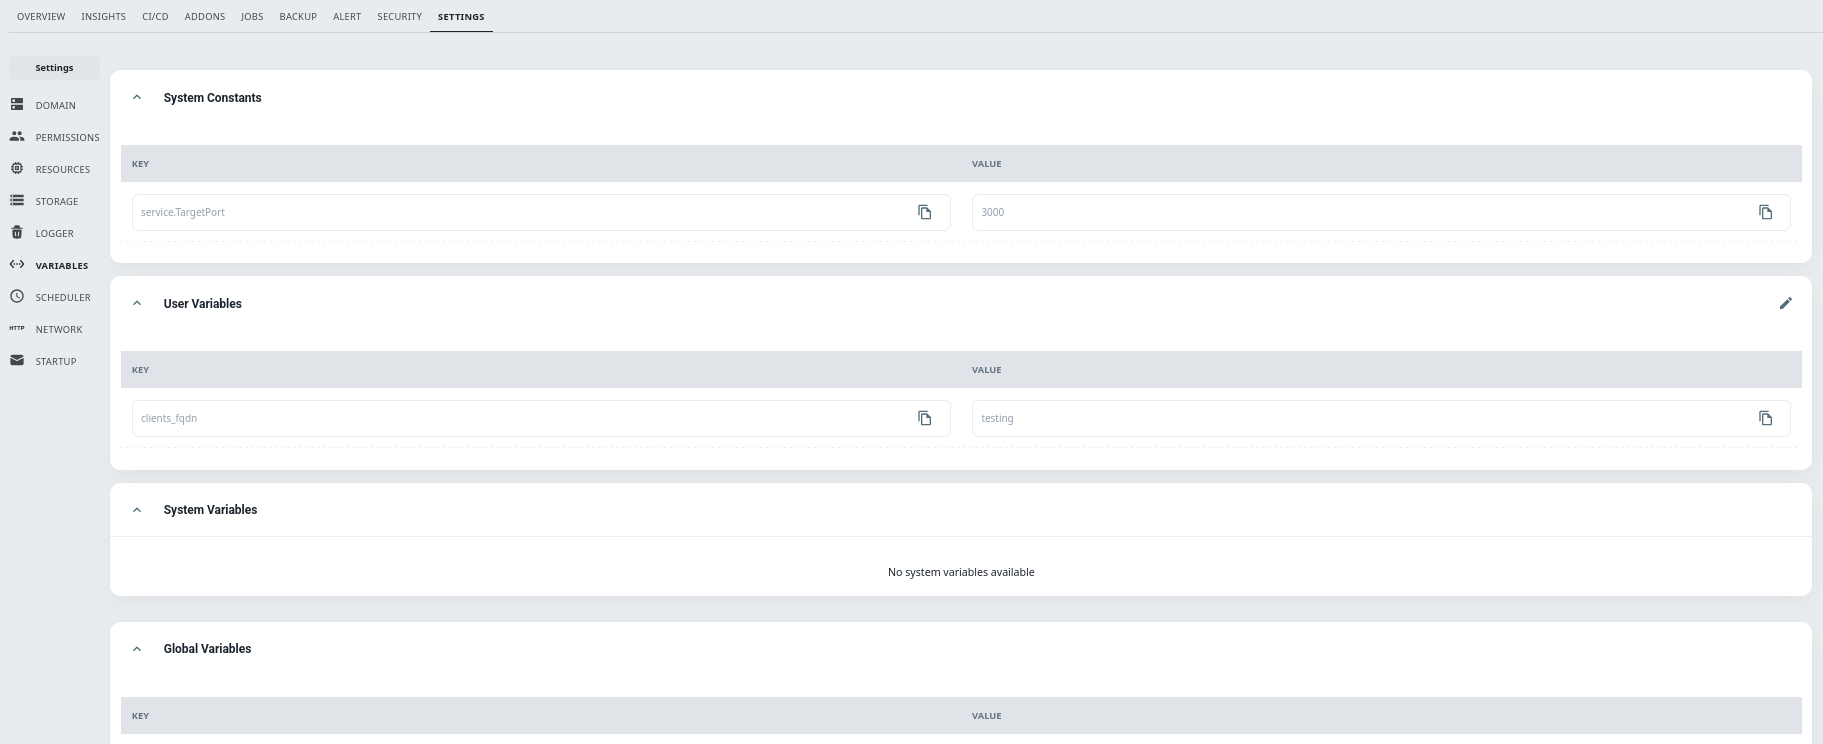Open Permissions settings label
1823x744 pixels.
68,137
